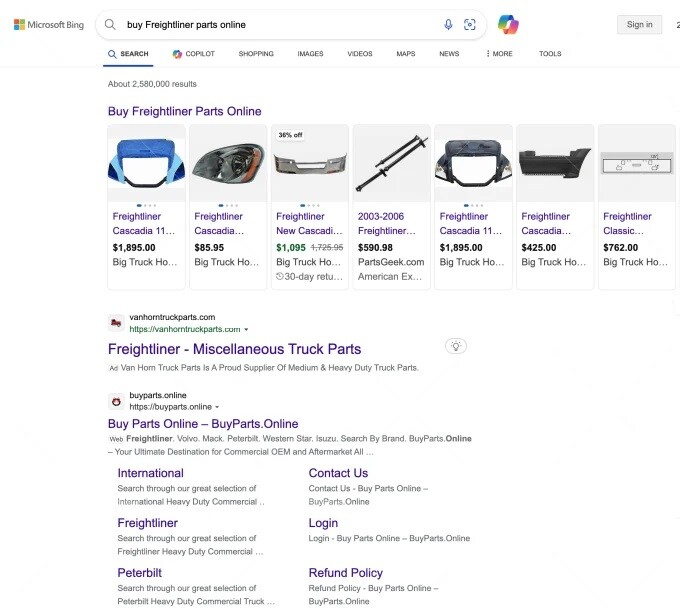Click the https://buyparts.online URL

[170, 407]
